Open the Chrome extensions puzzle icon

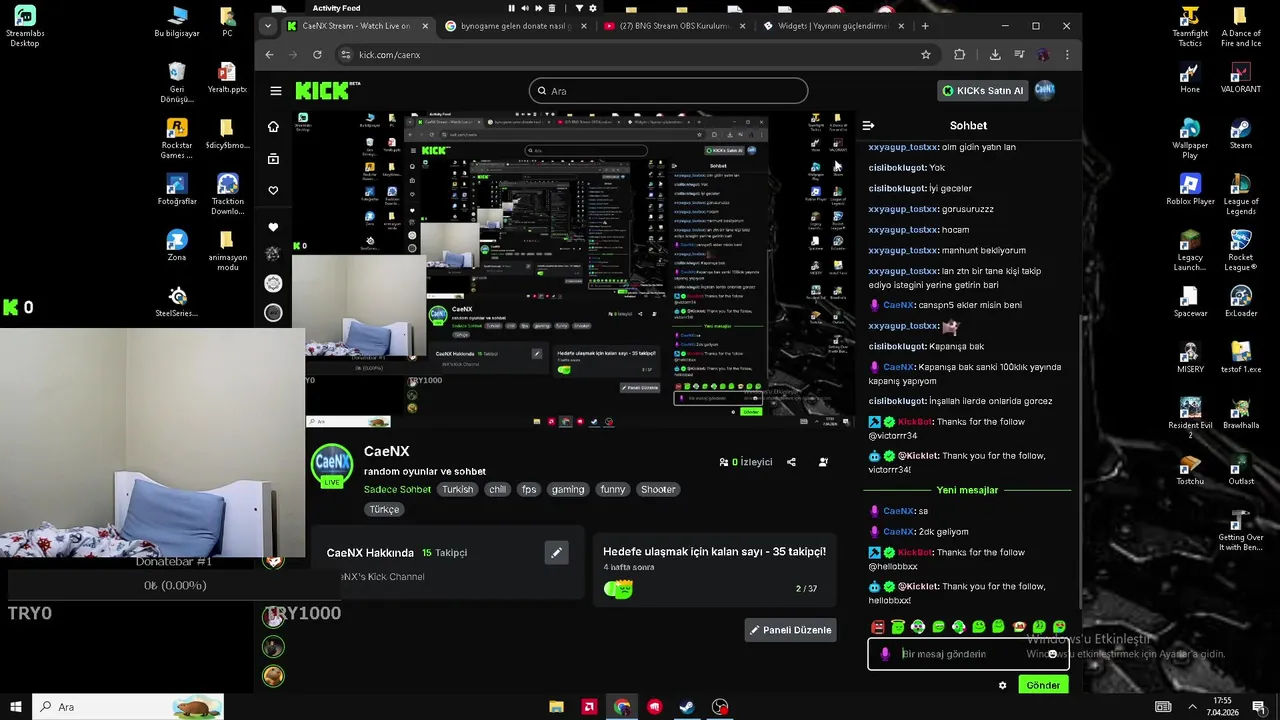960,55
